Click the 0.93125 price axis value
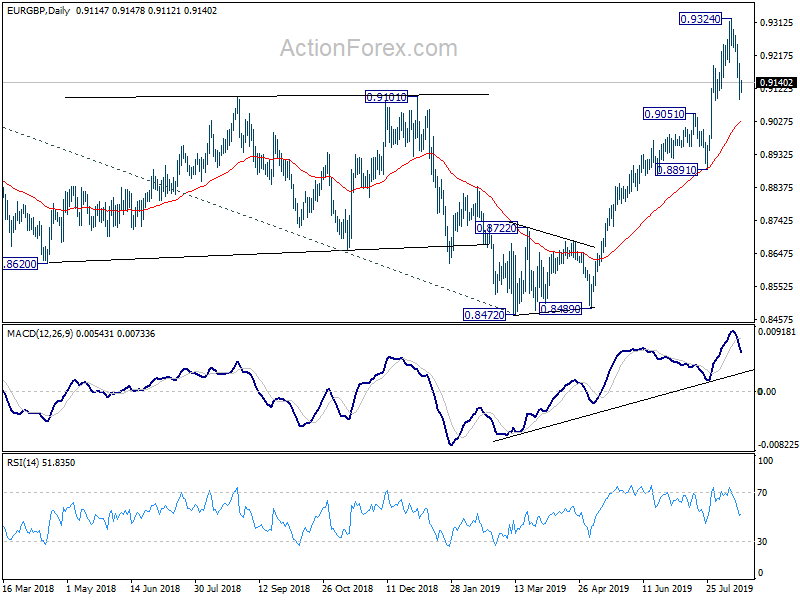The height and width of the screenshot is (600, 800). pyautogui.click(x=777, y=22)
